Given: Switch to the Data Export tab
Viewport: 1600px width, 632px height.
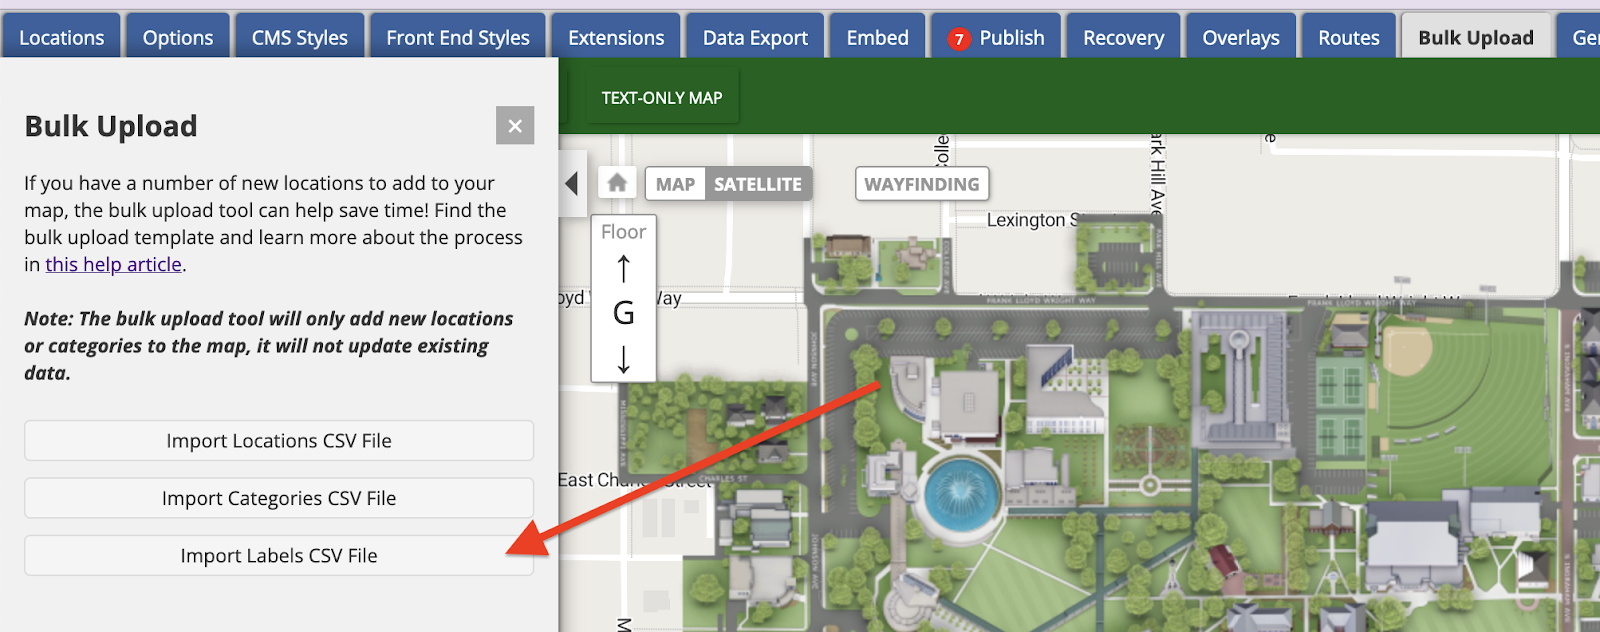Looking at the screenshot, I should coord(755,38).
